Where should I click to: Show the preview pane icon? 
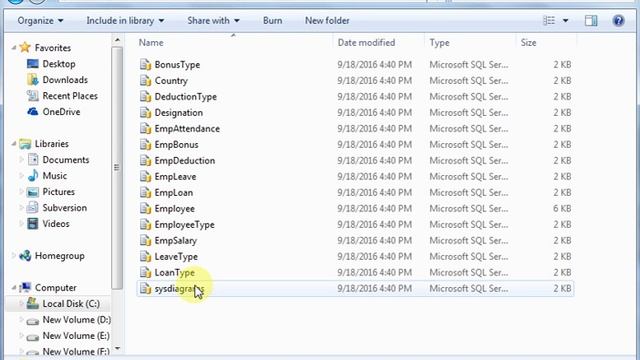point(591,20)
